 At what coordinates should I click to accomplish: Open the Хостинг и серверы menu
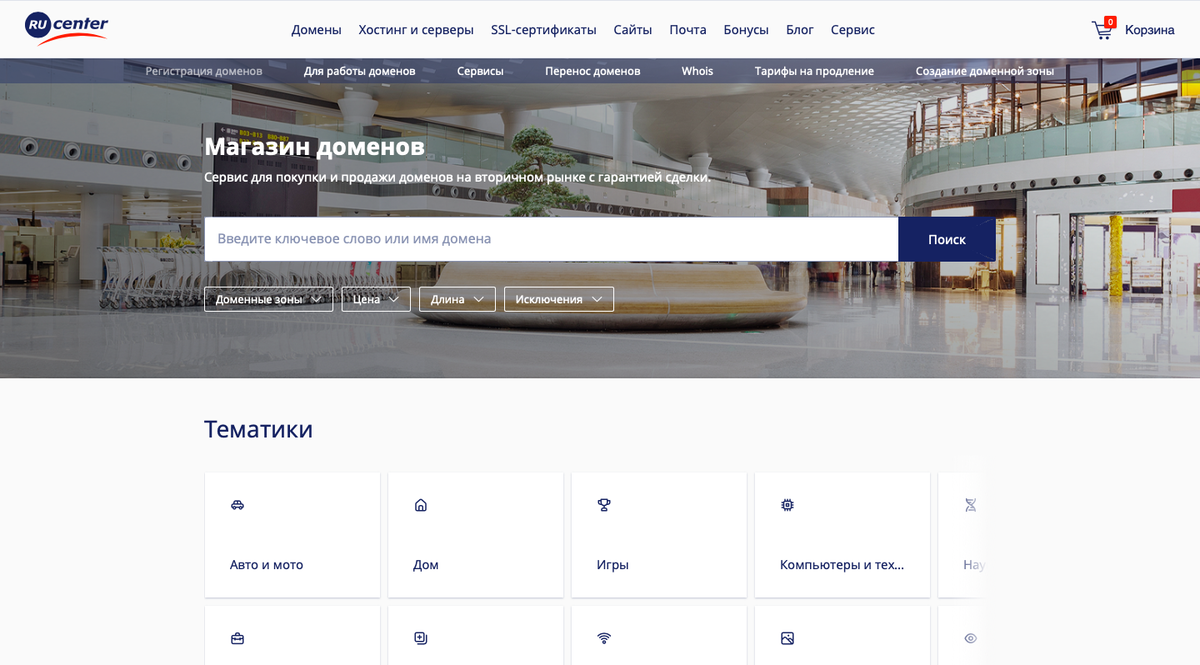point(416,30)
